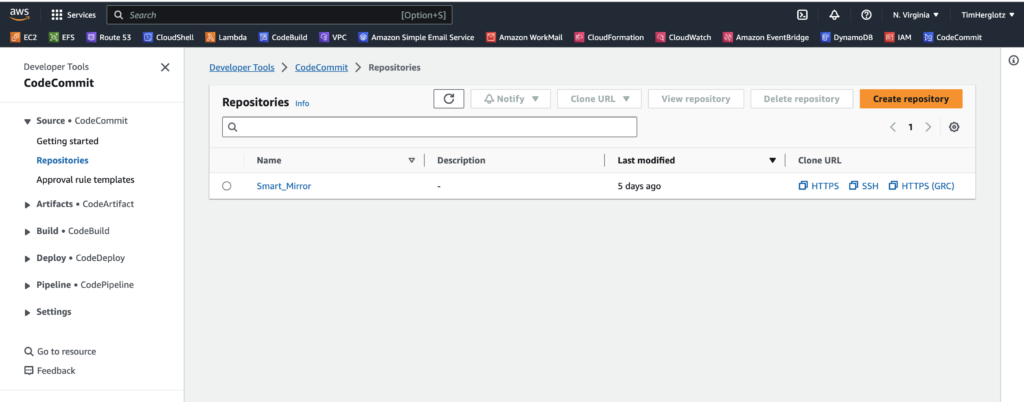This screenshot has height=402, width=1024.
Task: Select the "5 days ago" cell
Action: (x=639, y=186)
